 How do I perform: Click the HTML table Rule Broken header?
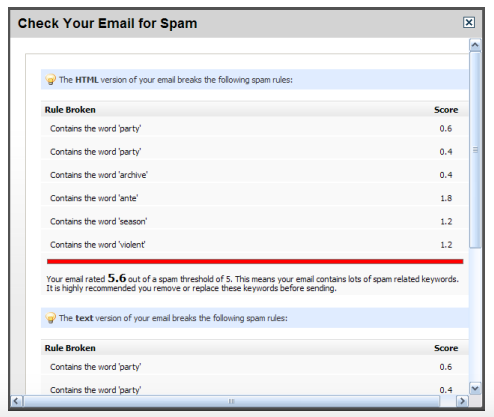click(70, 110)
